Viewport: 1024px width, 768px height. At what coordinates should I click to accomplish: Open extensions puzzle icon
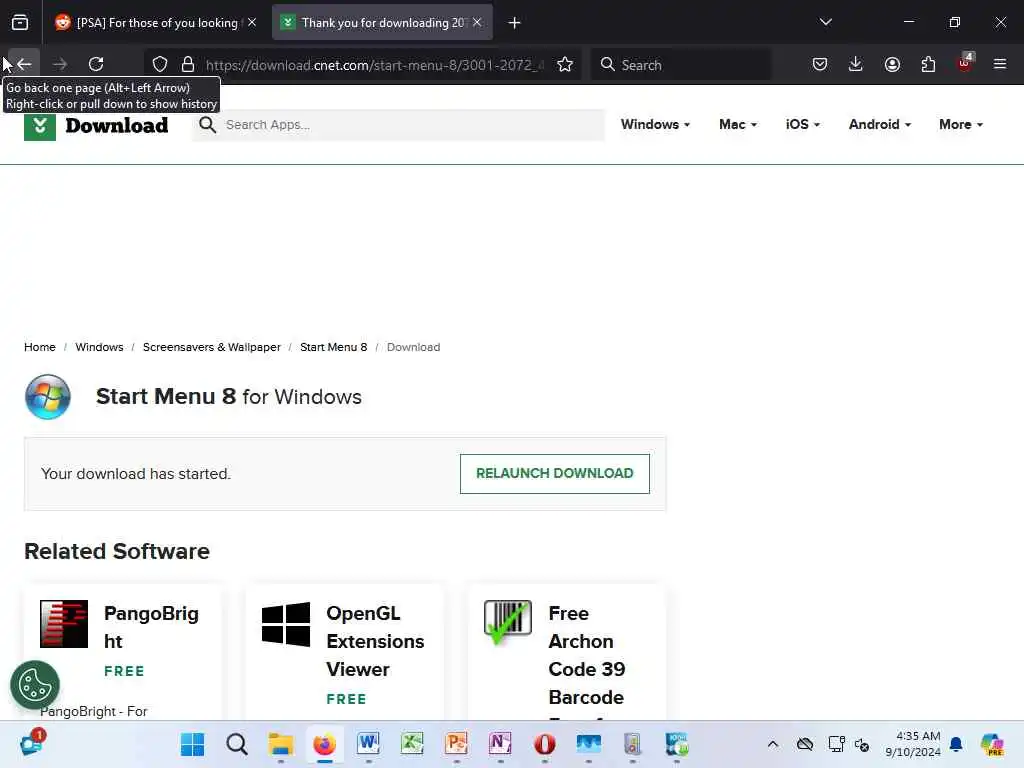click(x=928, y=64)
